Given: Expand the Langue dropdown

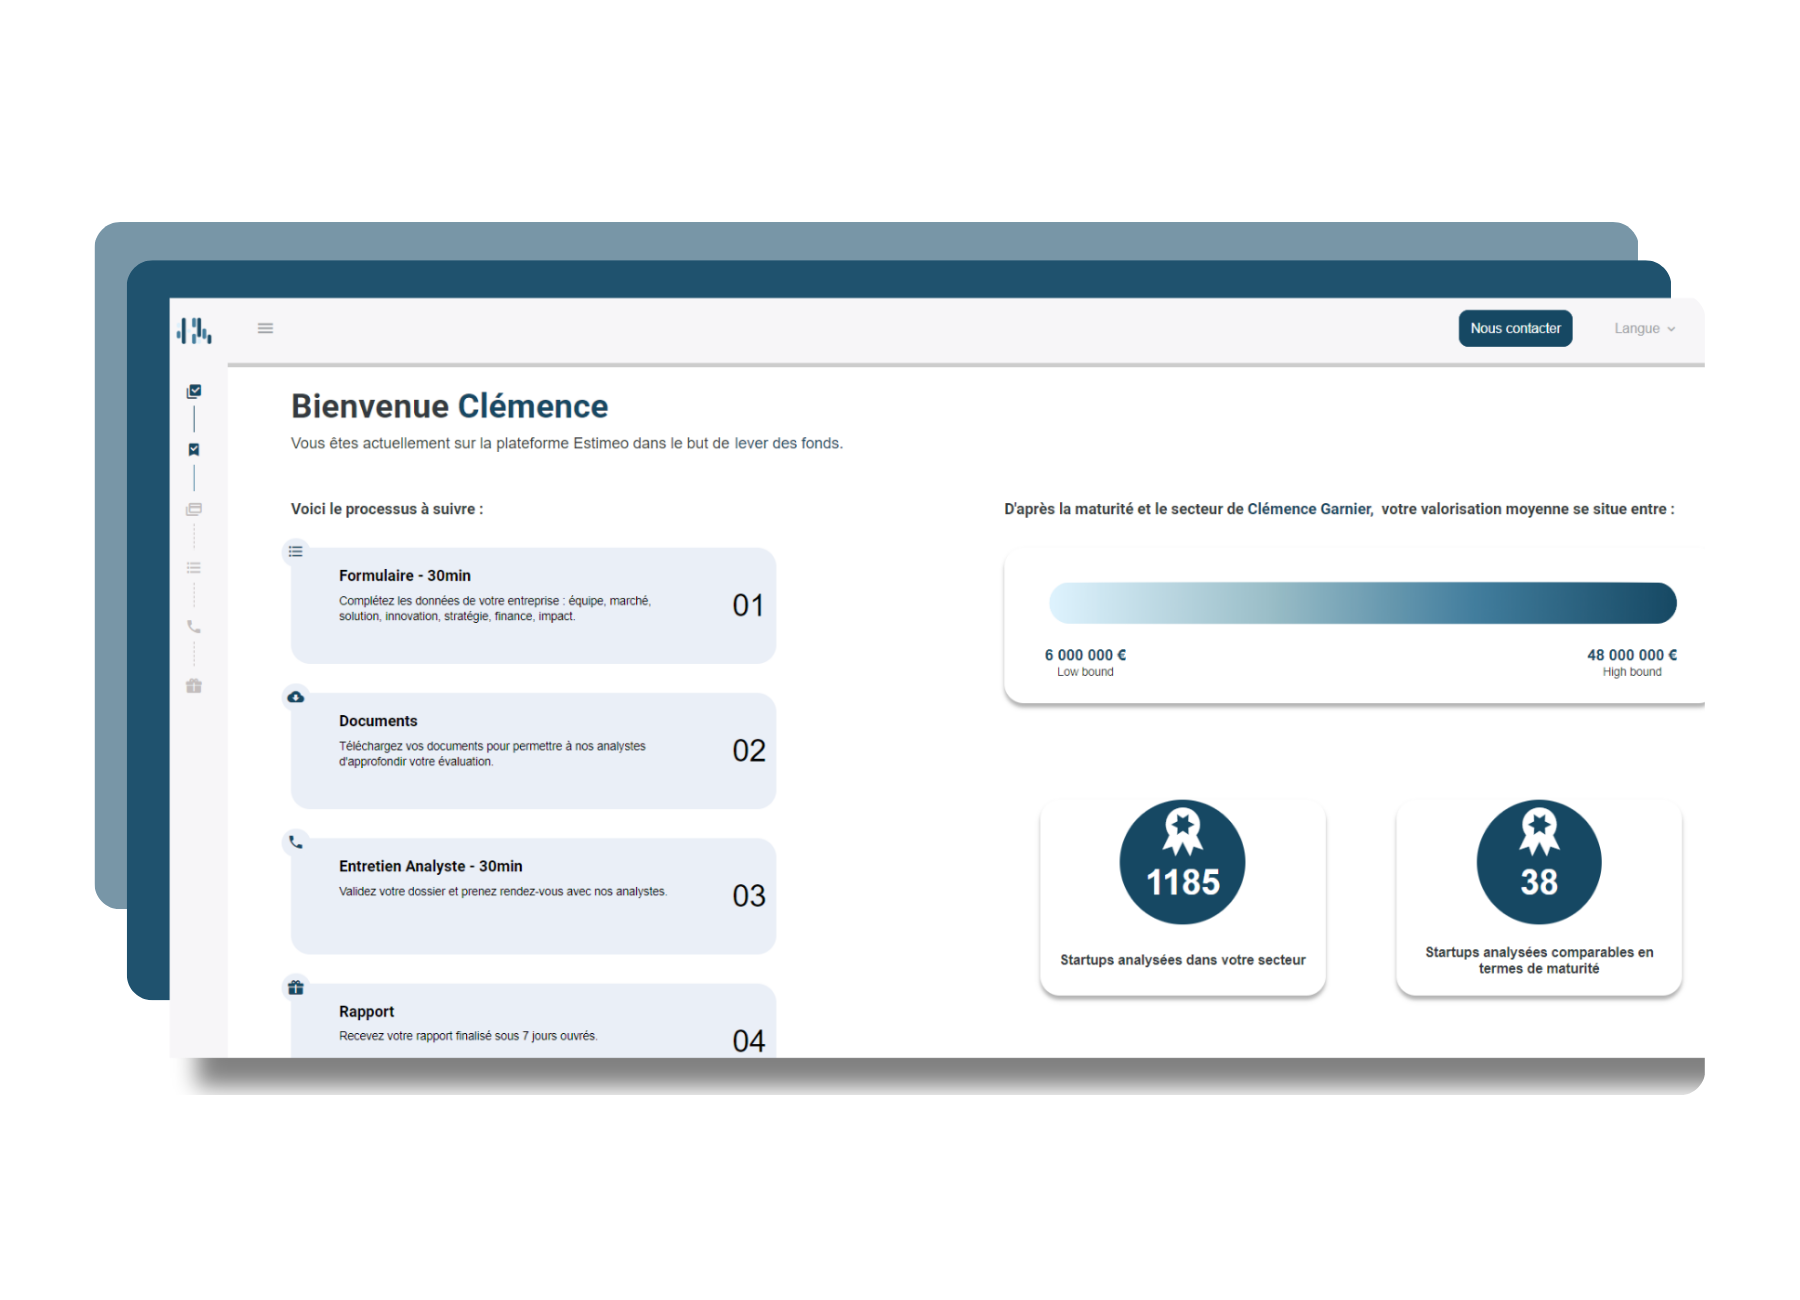Looking at the screenshot, I should point(1638,328).
